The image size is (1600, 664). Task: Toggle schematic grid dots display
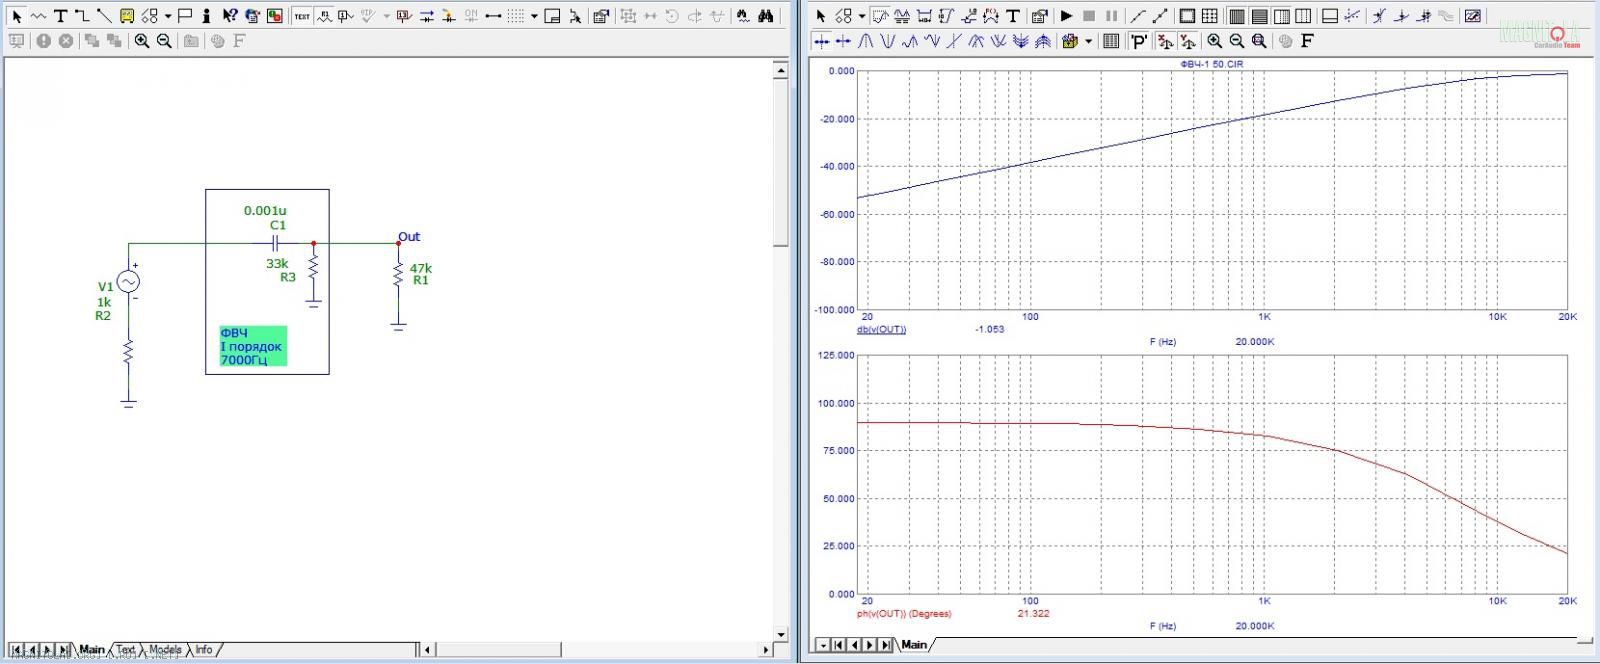(x=515, y=16)
